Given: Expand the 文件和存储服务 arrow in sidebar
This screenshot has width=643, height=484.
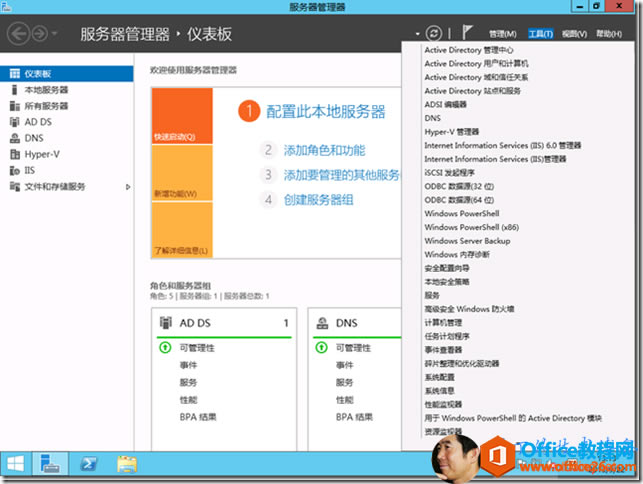Looking at the screenshot, I should point(128,187).
